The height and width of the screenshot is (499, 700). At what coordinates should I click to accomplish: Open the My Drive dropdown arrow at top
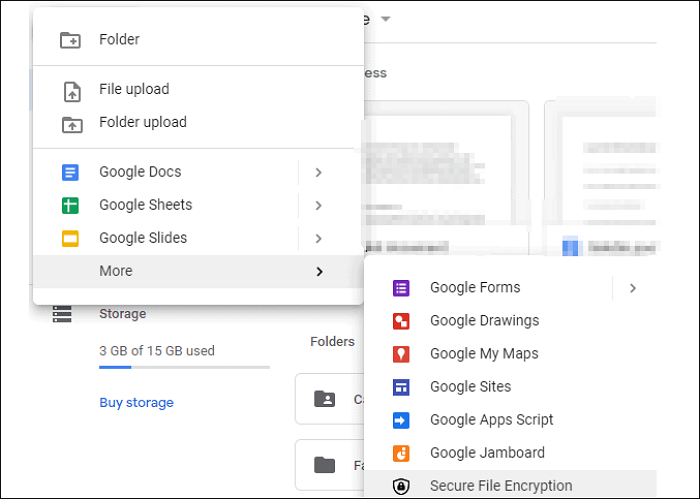[x=386, y=19]
